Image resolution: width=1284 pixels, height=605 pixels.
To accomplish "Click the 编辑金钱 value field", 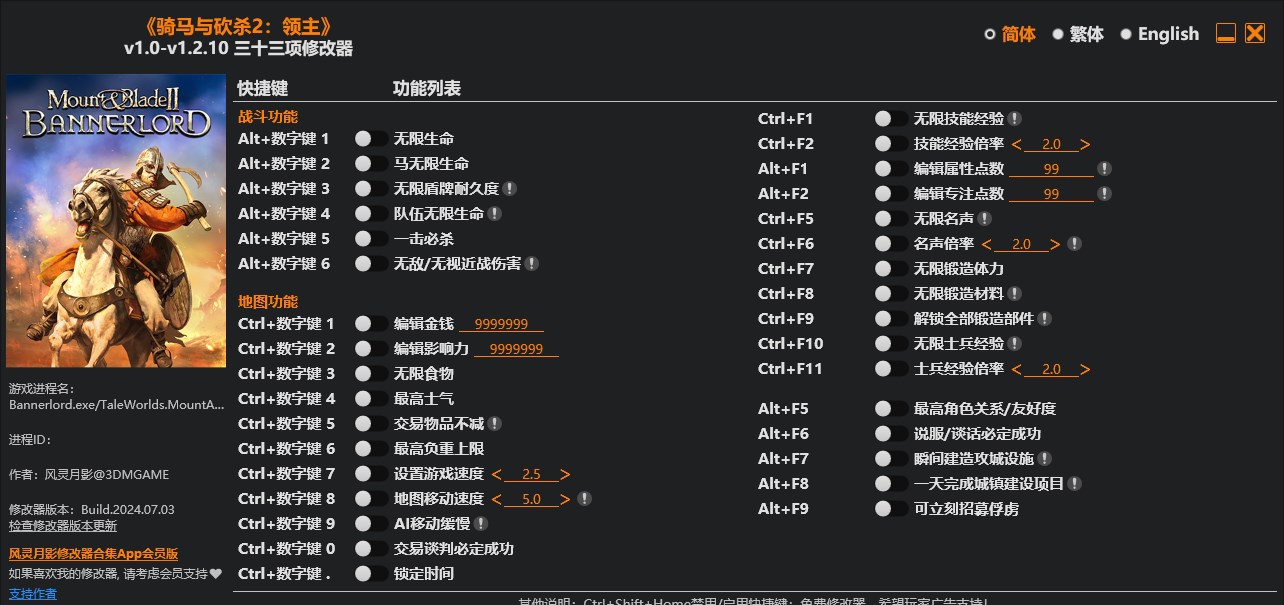I will pyautogui.click(x=503, y=323).
